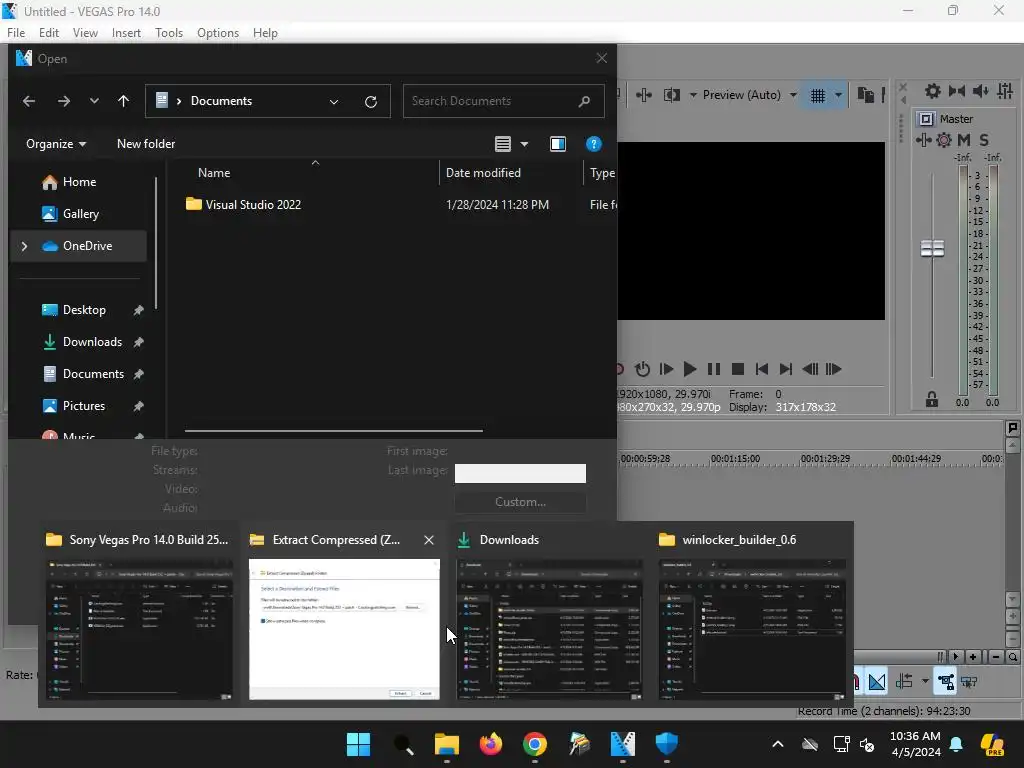Sort files by Date modified column
The height and width of the screenshot is (768, 1024).
click(x=483, y=173)
